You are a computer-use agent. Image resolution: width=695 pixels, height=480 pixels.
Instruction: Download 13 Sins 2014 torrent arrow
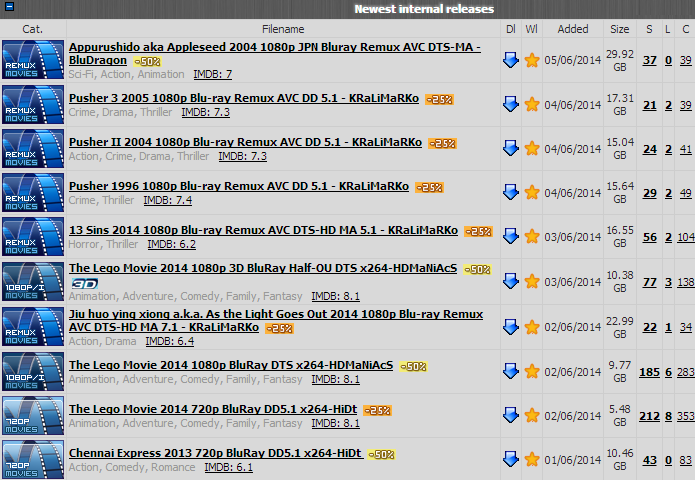pyautogui.click(x=511, y=236)
